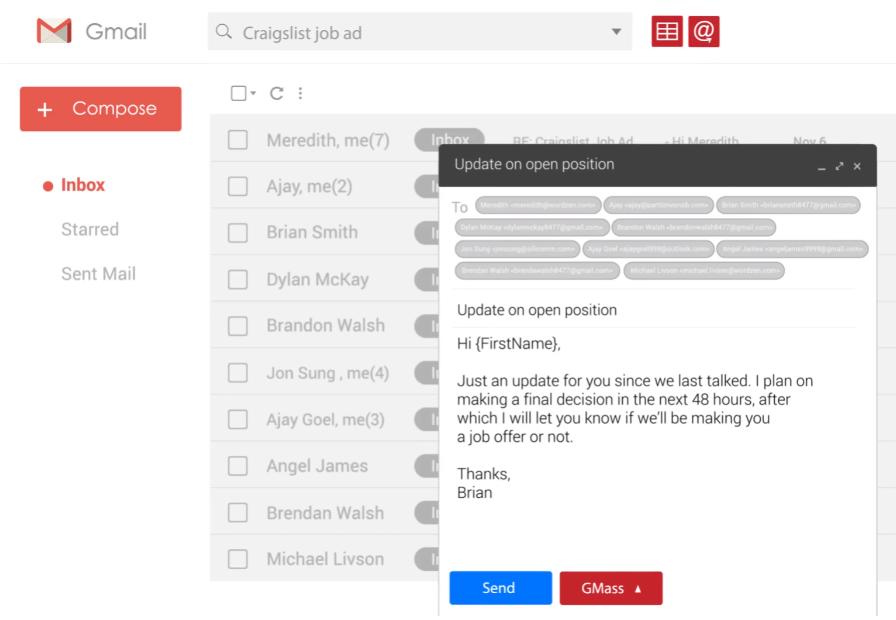Viewport: 896px width, 620px height.
Task: Expand compose window to full screen
Action: pyautogui.click(x=839, y=166)
